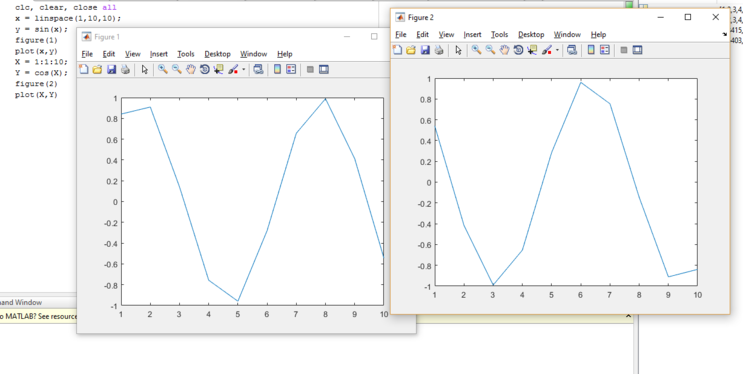
Task: Click the Figure 1 title bar MATLAB logo
Action: [x=87, y=36]
